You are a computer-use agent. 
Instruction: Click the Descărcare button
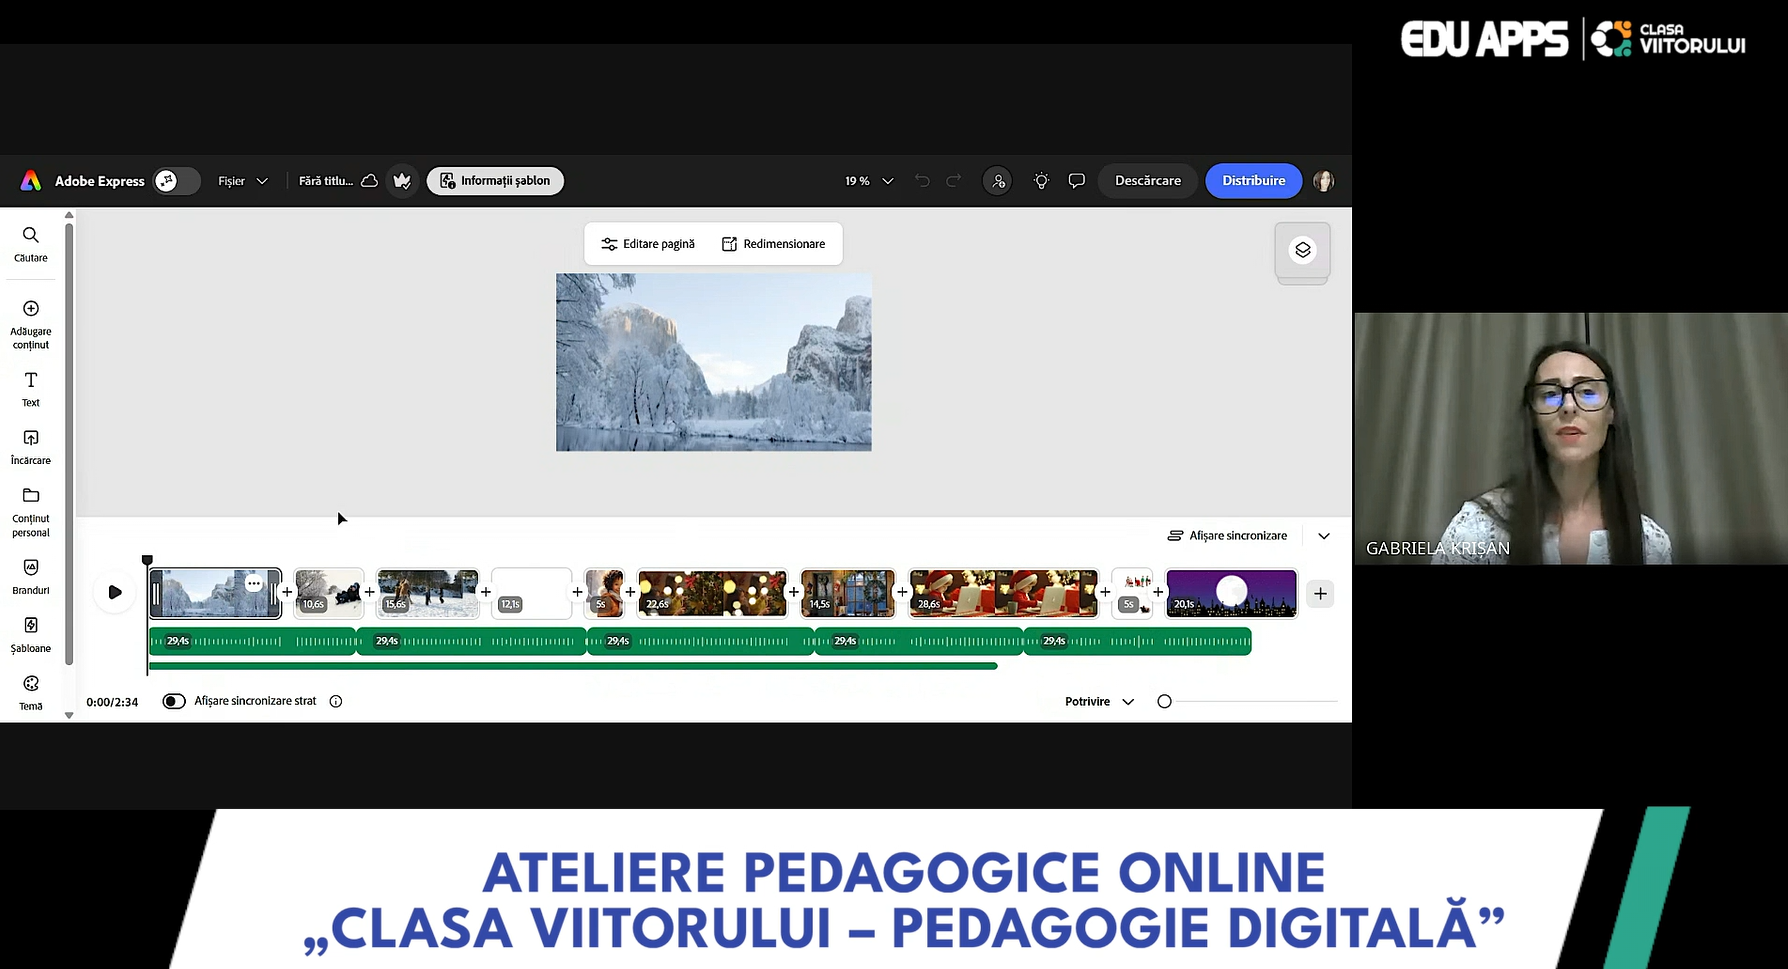pos(1148,181)
